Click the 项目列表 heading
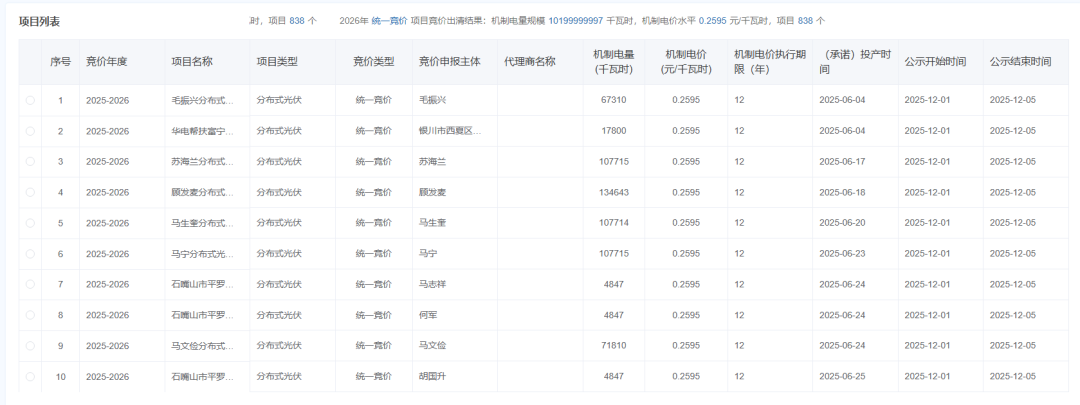The height and width of the screenshot is (405, 1080). coord(39,21)
